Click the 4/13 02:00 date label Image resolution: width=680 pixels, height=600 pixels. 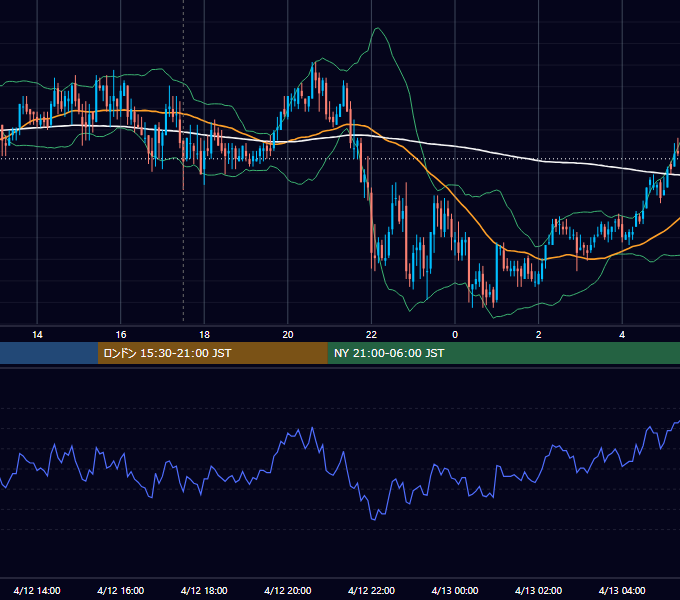pyautogui.click(x=538, y=590)
